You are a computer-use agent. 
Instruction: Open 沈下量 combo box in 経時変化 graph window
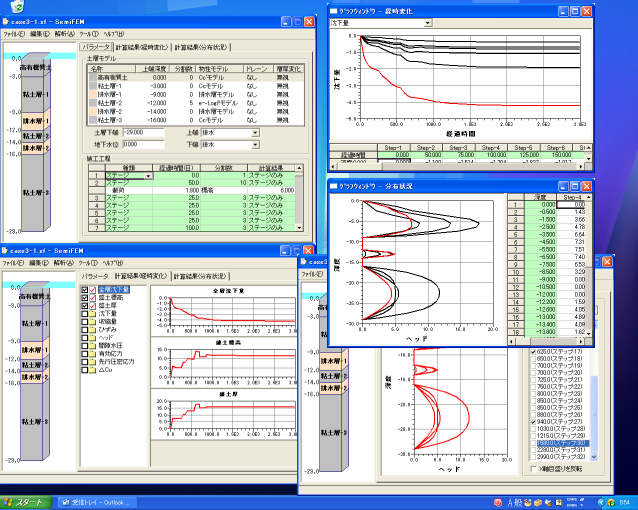click(x=428, y=23)
